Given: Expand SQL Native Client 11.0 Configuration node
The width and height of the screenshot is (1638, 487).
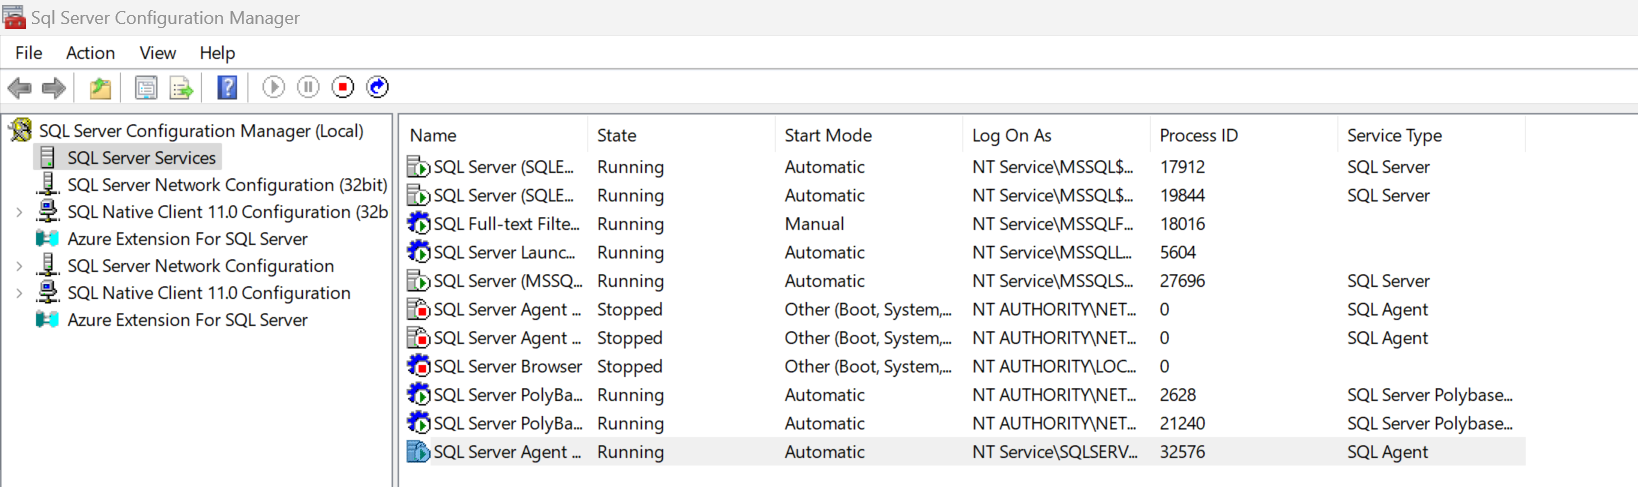Looking at the screenshot, I should (19, 293).
